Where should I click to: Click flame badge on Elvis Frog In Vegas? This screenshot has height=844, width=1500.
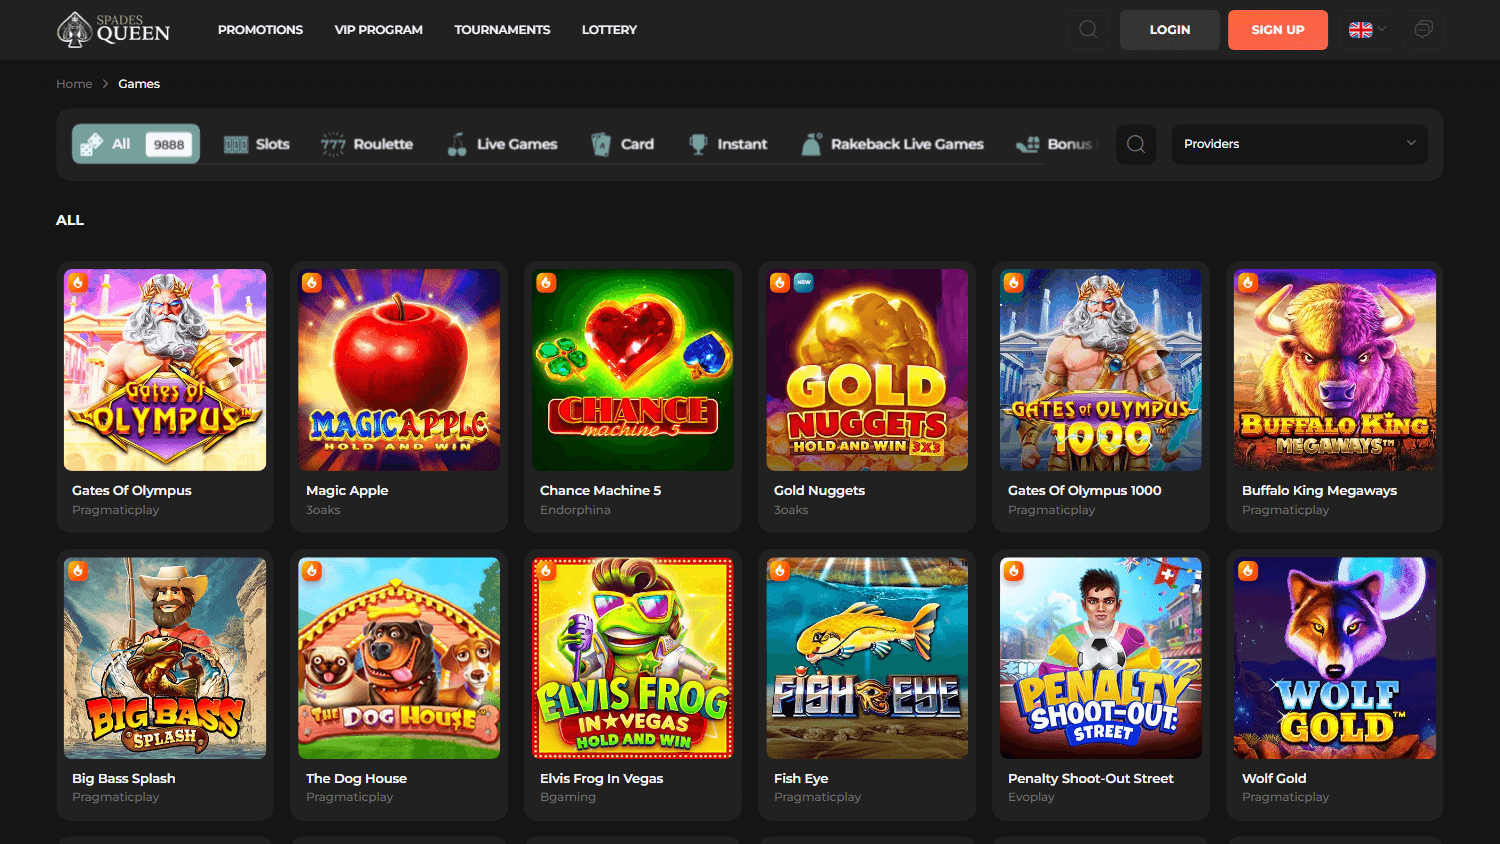point(546,571)
